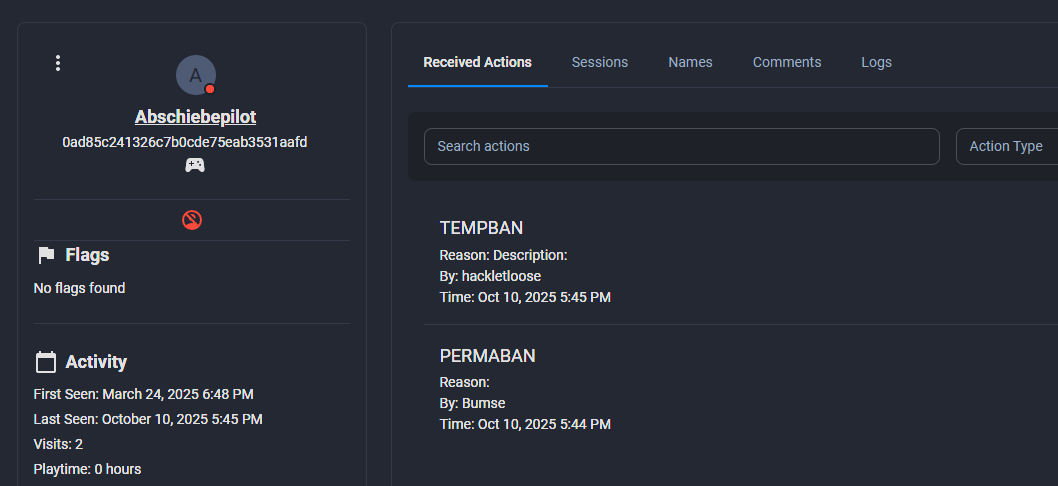Open the Comments tab
The image size is (1058, 486).
coord(787,62)
